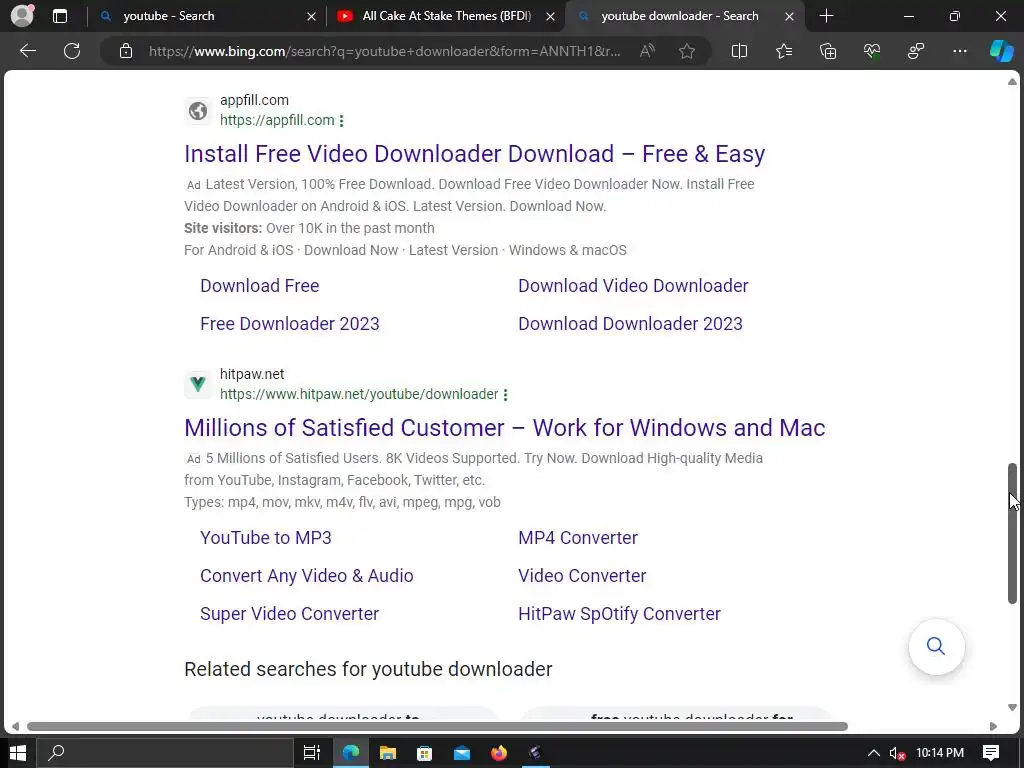This screenshot has width=1024, height=768.
Task: Open 'YouTube to MP3' sitelink
Action: [266, 537]
